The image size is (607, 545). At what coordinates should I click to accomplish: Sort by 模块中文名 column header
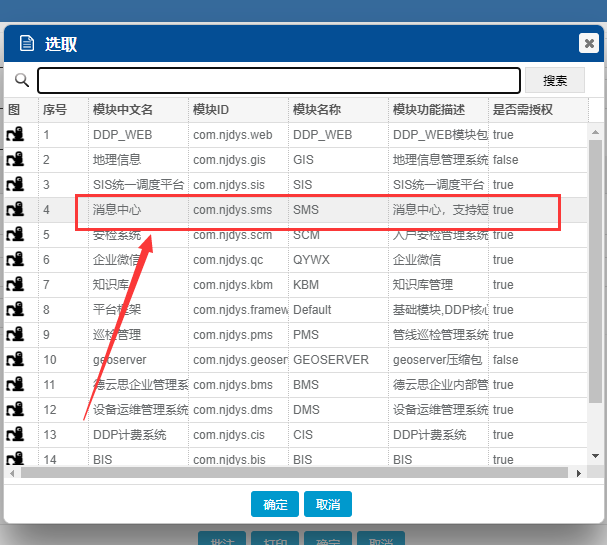click(137, 109)
